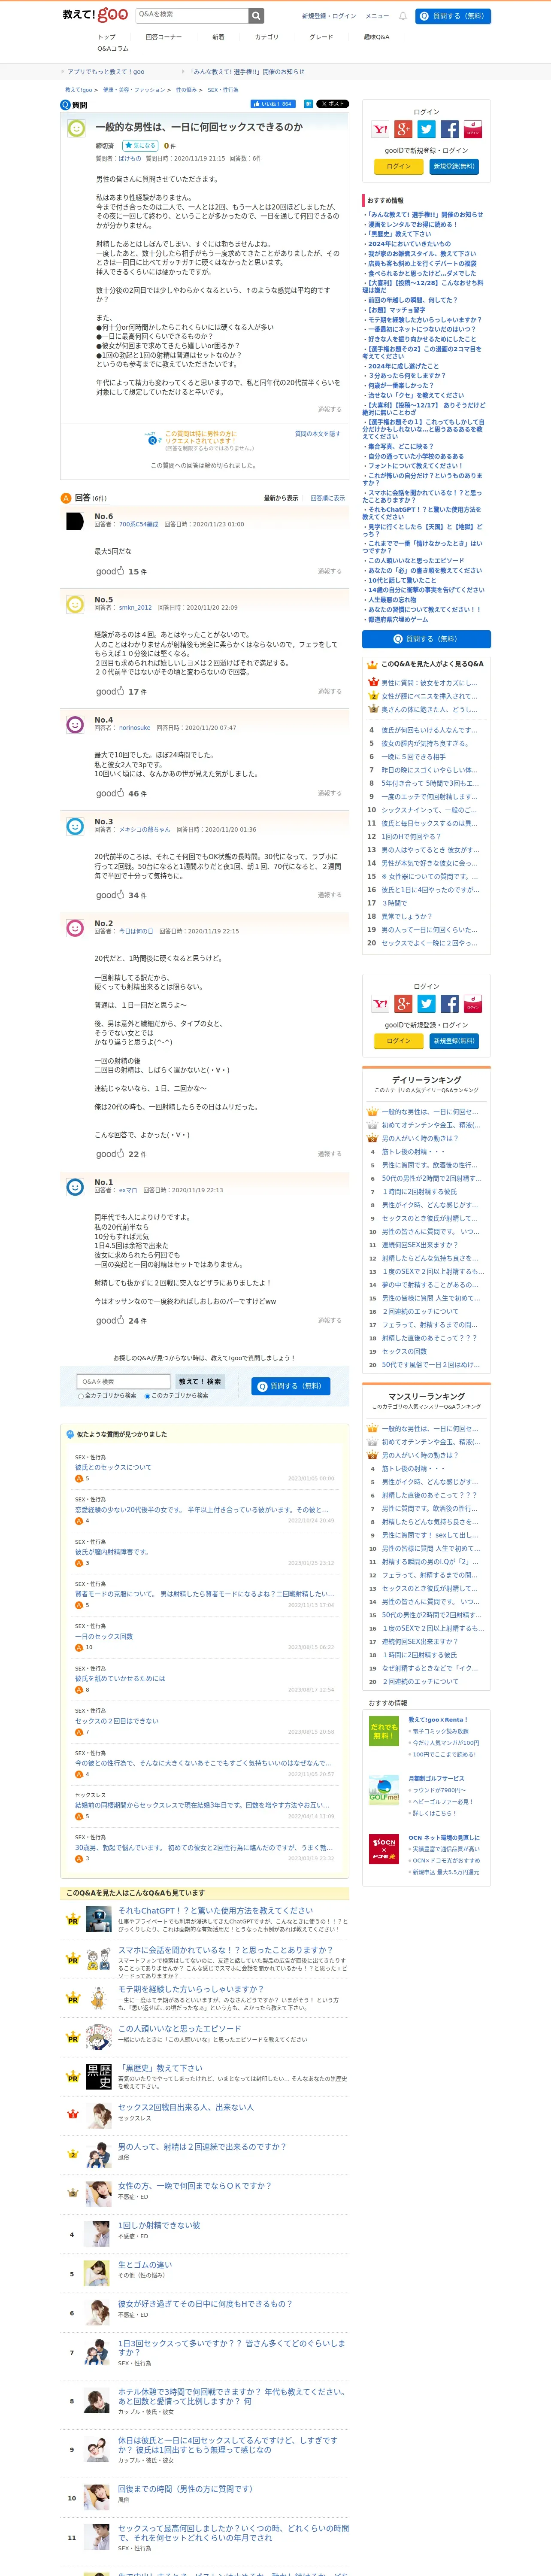Select このカテゴリから検索 radio button
Screen dimensions: 551x2576
click(x=148, y=1396)
